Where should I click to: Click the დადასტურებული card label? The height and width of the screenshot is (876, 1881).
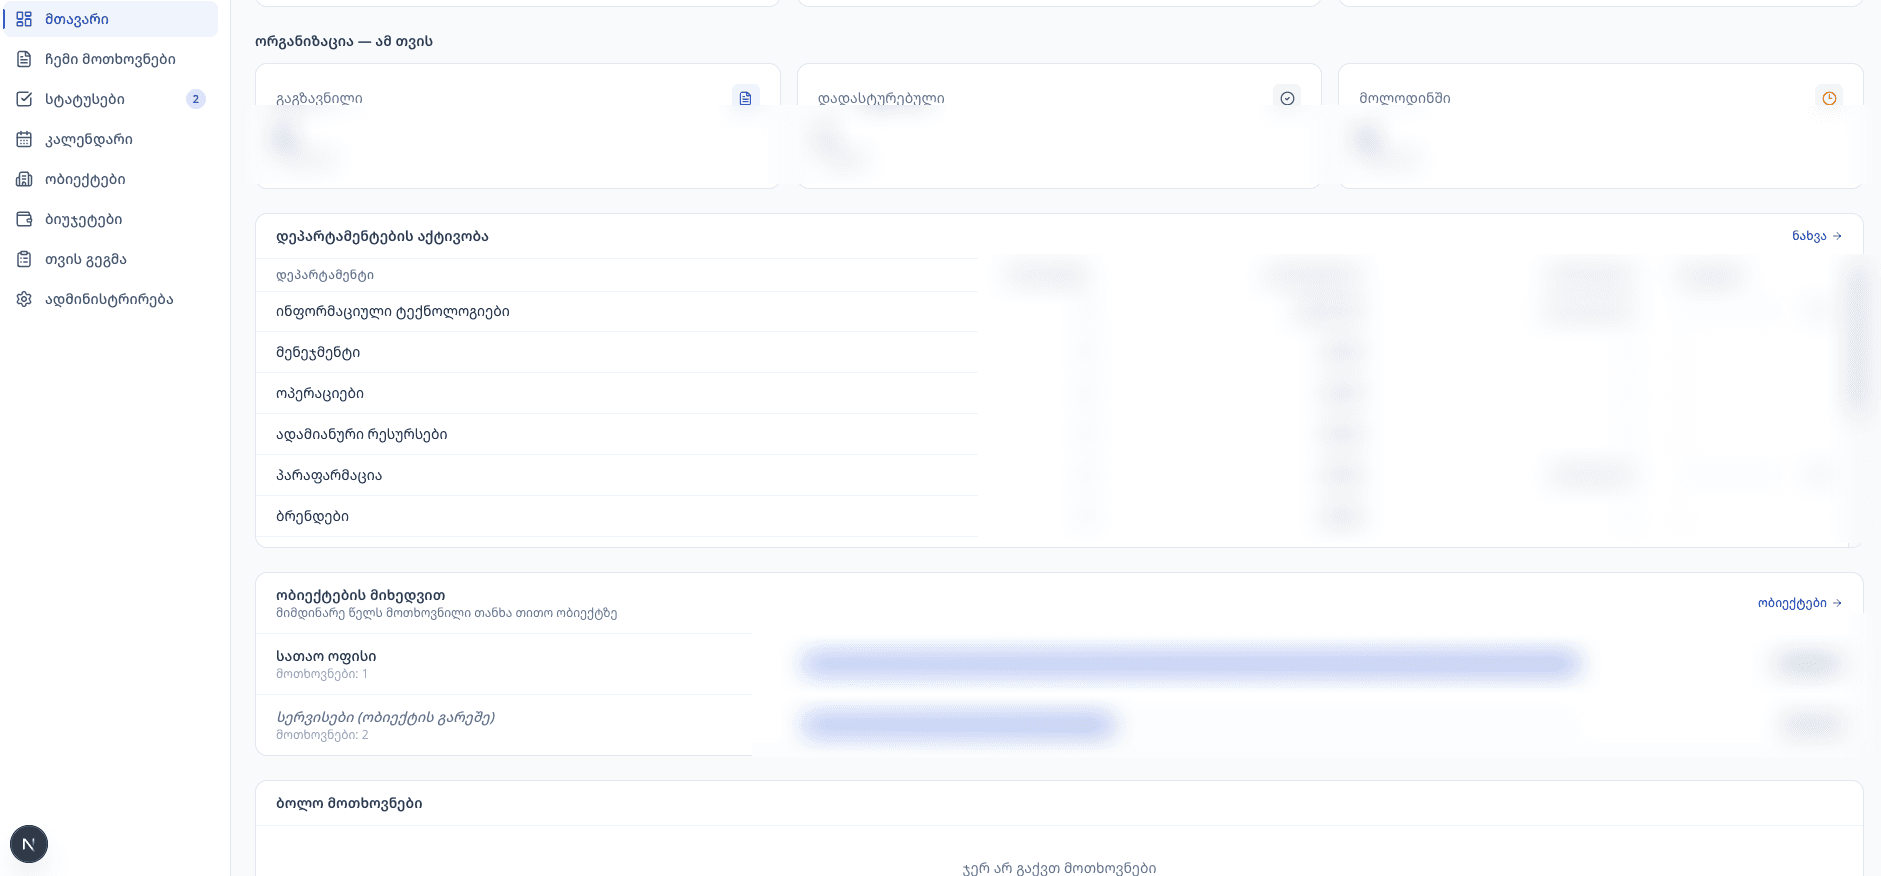[x=881, y=98]
